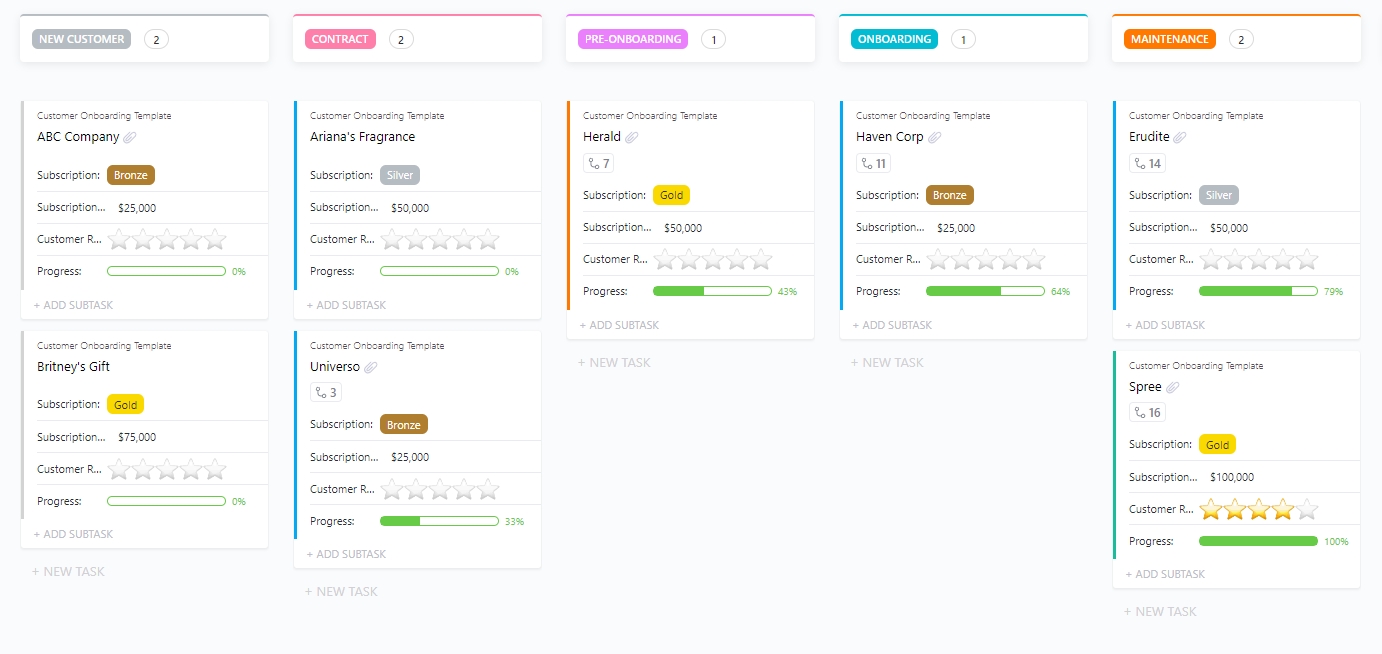The height and width of the screenshot is (654, 1382).
Task: Change the Gold subscription tag on Spree
Action: (x=1217, y=443)
